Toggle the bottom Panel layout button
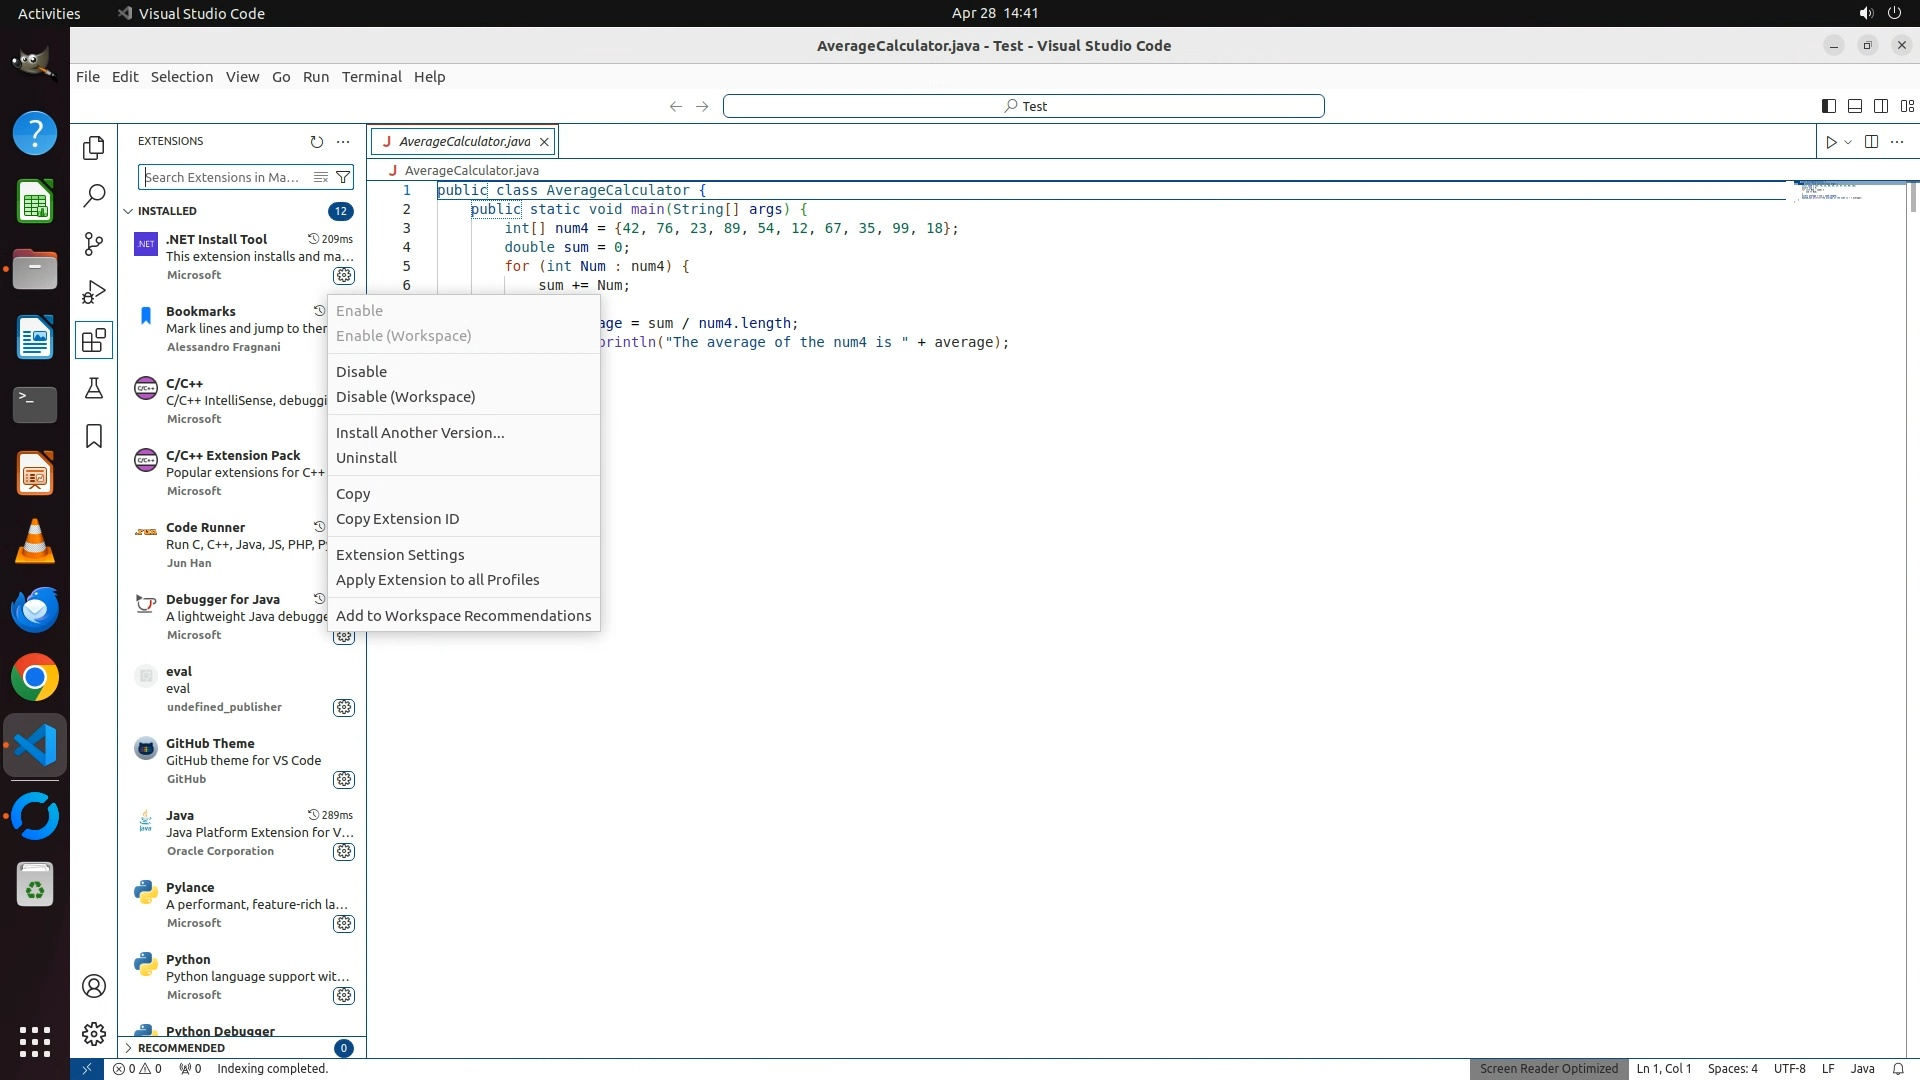 point(1854,106)
